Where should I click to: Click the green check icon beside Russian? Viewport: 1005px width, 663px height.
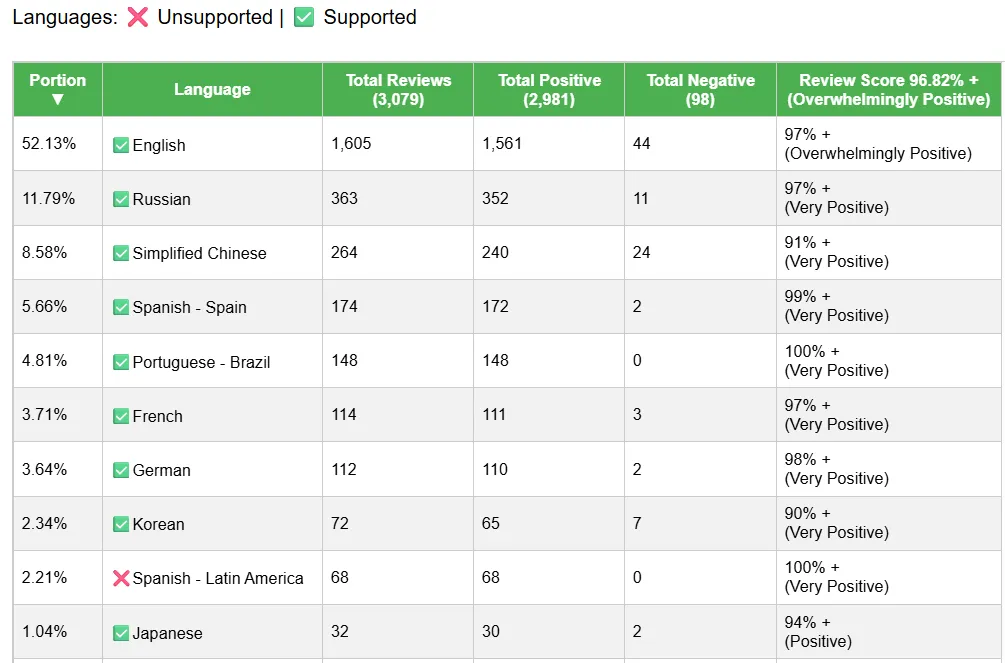pyautogui.click(x=120, y=199)
